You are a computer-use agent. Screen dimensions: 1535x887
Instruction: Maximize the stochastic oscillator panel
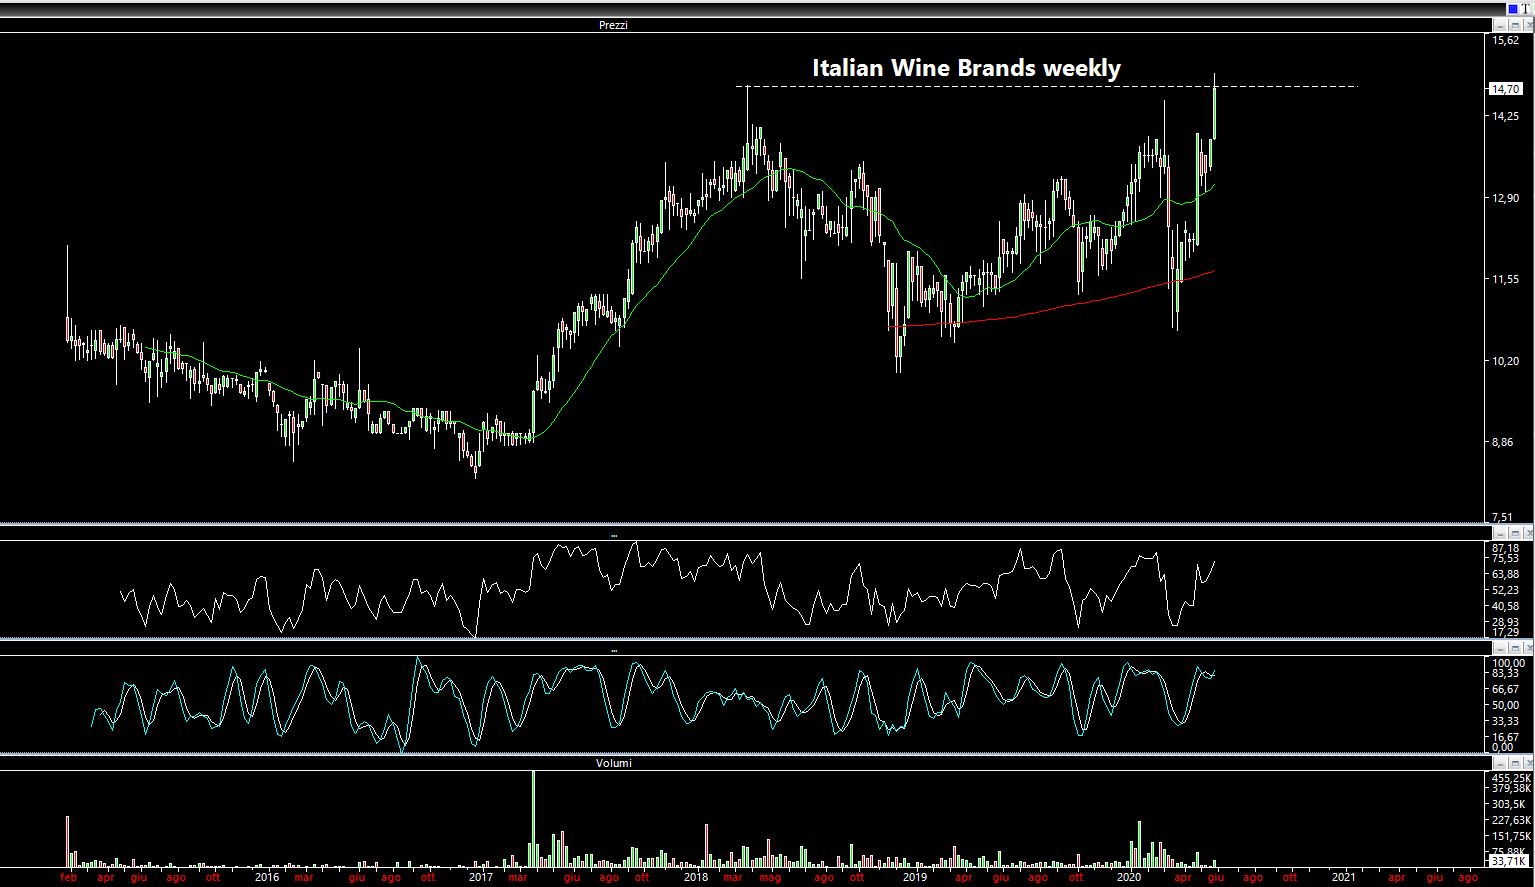(1515, 648)
